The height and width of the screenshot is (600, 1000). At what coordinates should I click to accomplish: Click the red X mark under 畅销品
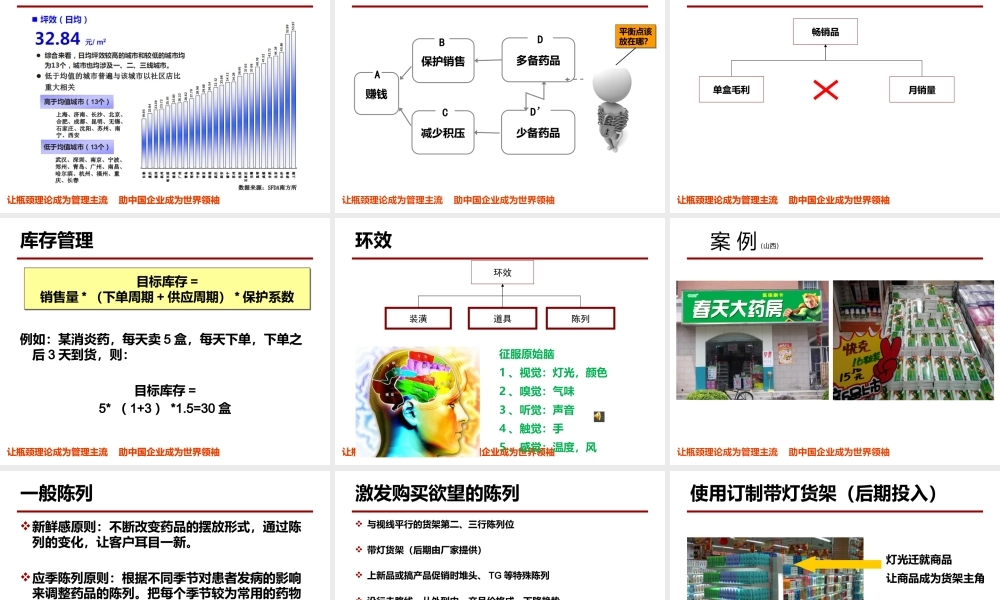pyautogui.click(x=825, y=90)
